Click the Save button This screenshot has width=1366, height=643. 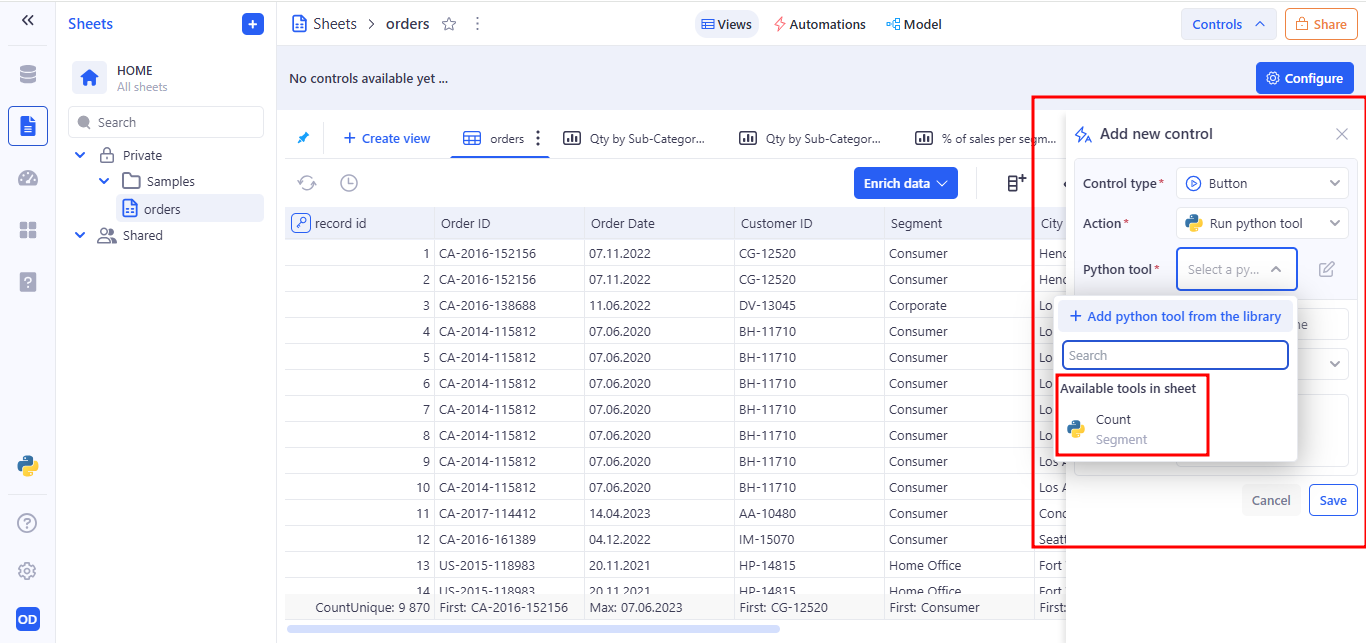point(1332,500)
